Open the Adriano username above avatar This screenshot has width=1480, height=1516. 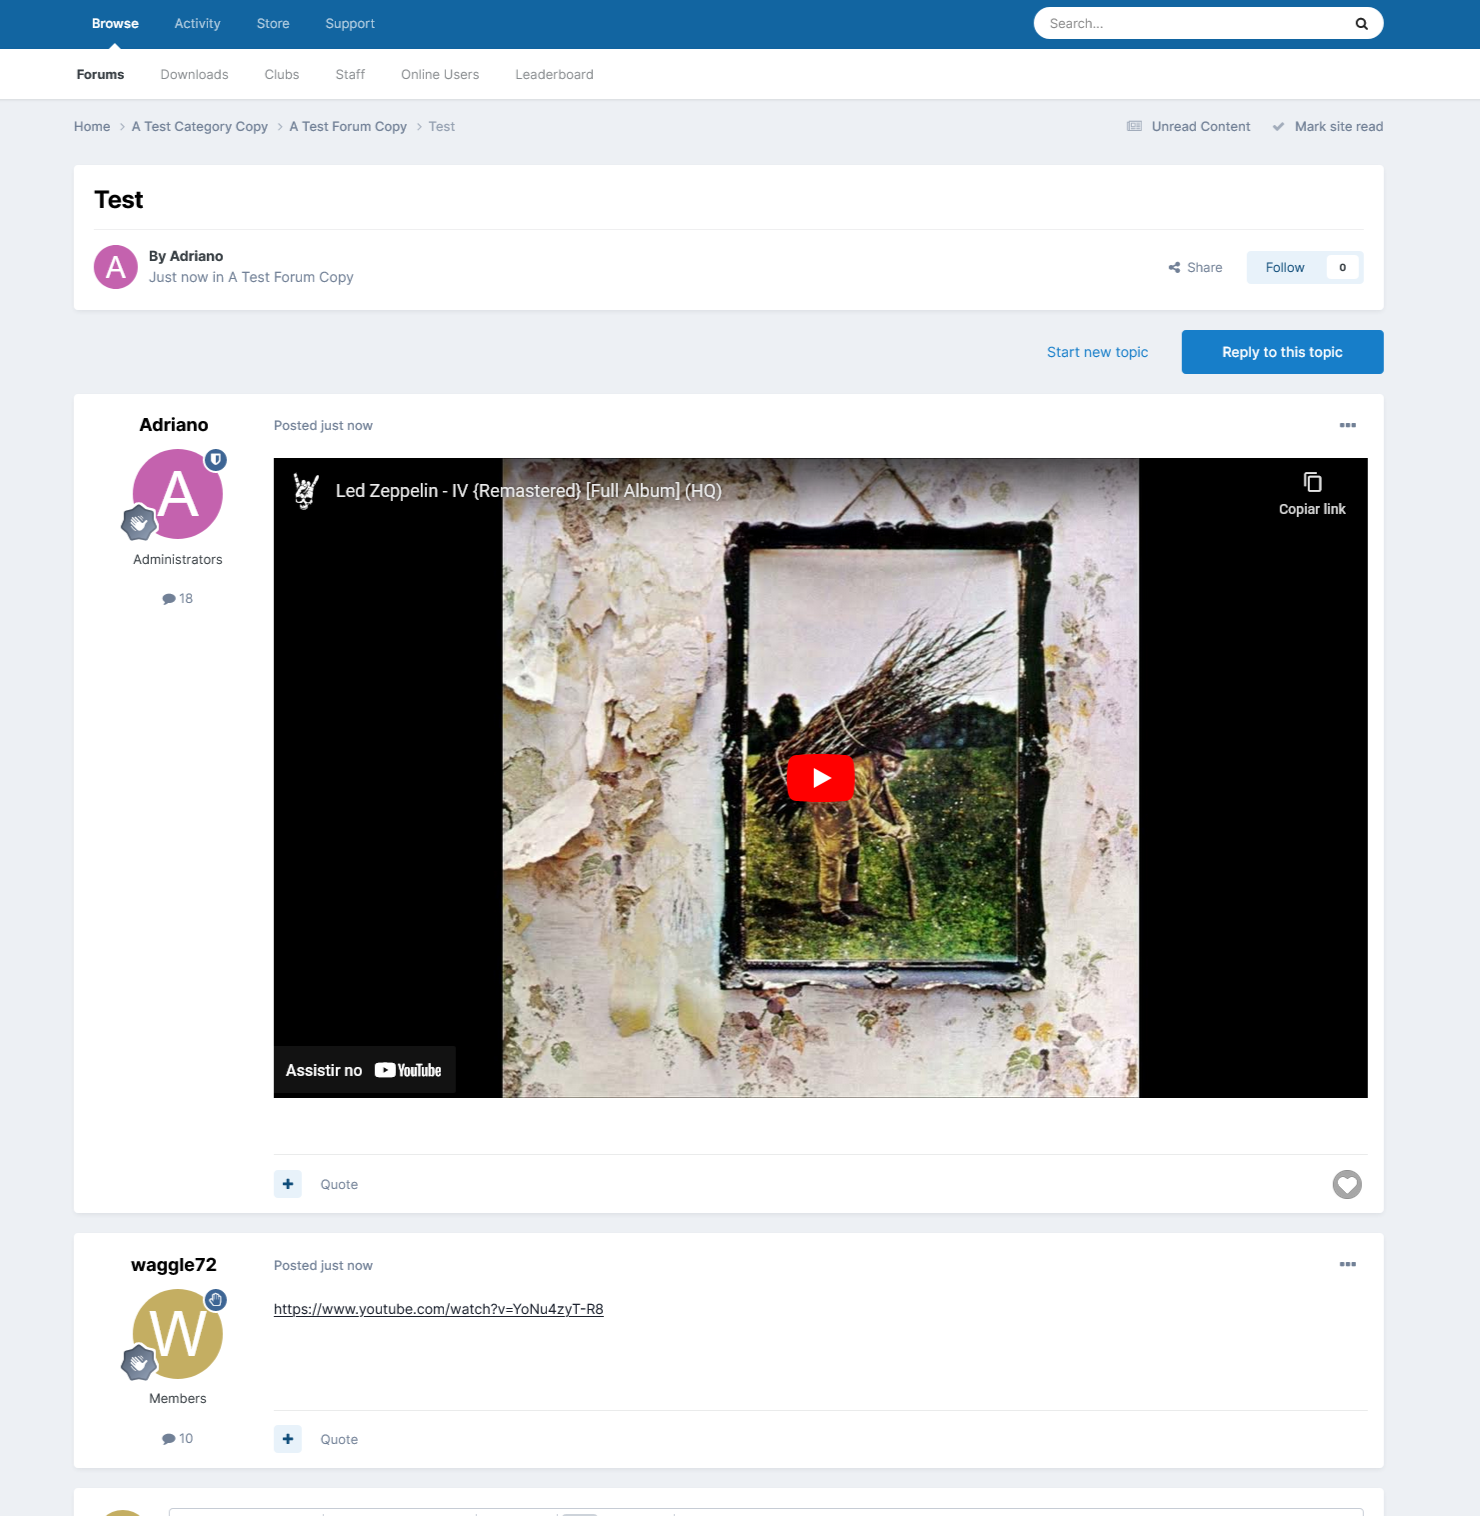pyautogui.click(x=174, y=425)
